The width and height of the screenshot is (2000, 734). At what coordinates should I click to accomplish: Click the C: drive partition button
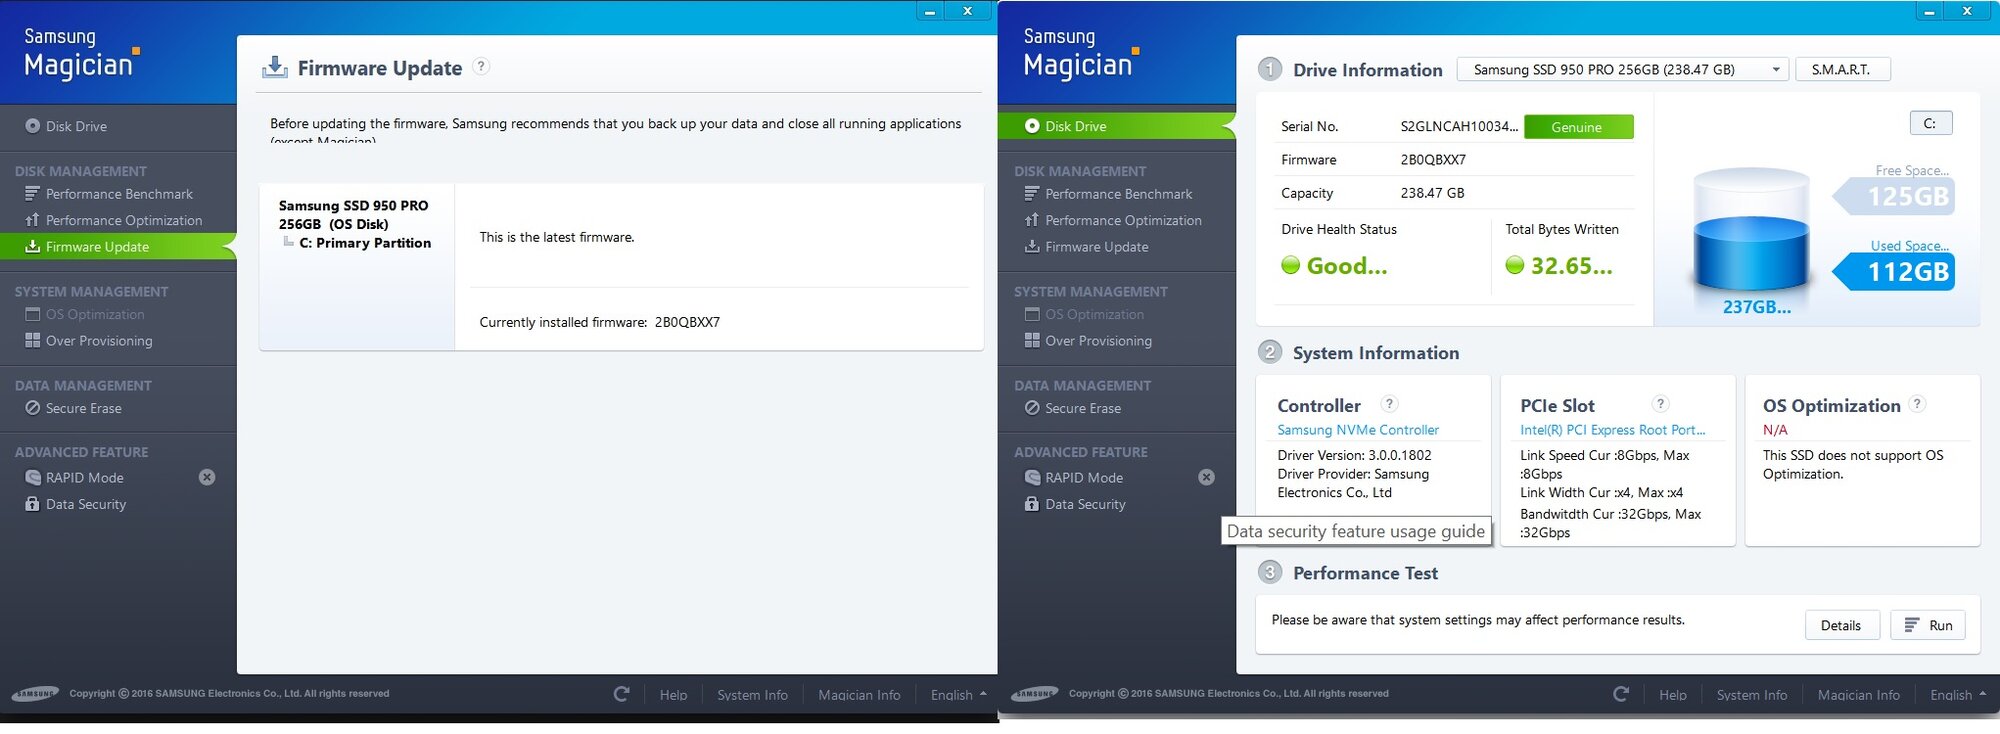click(x=1930, y=123)
